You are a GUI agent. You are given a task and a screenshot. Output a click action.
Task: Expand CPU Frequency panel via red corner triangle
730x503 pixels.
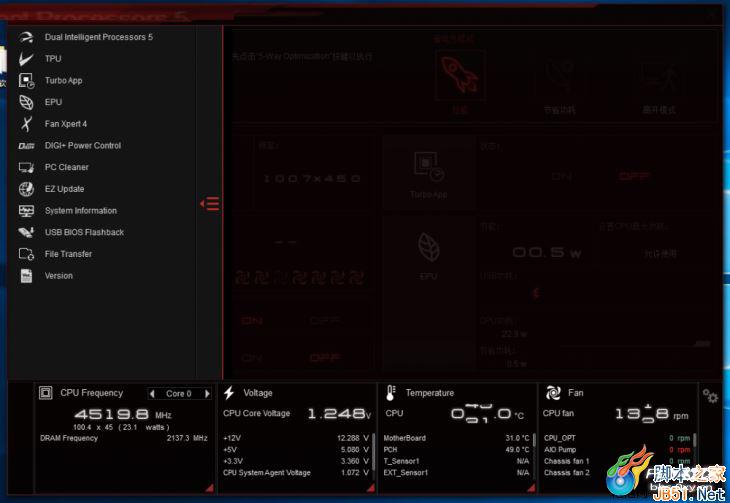(x=210, y=488)
